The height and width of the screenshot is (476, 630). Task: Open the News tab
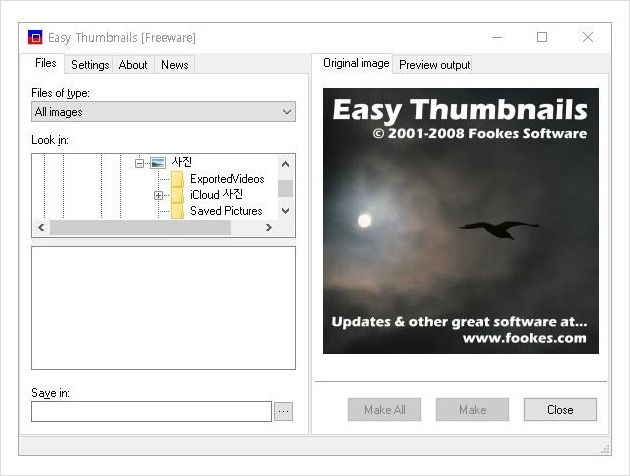pyautogui.click(x=174, y=65)
